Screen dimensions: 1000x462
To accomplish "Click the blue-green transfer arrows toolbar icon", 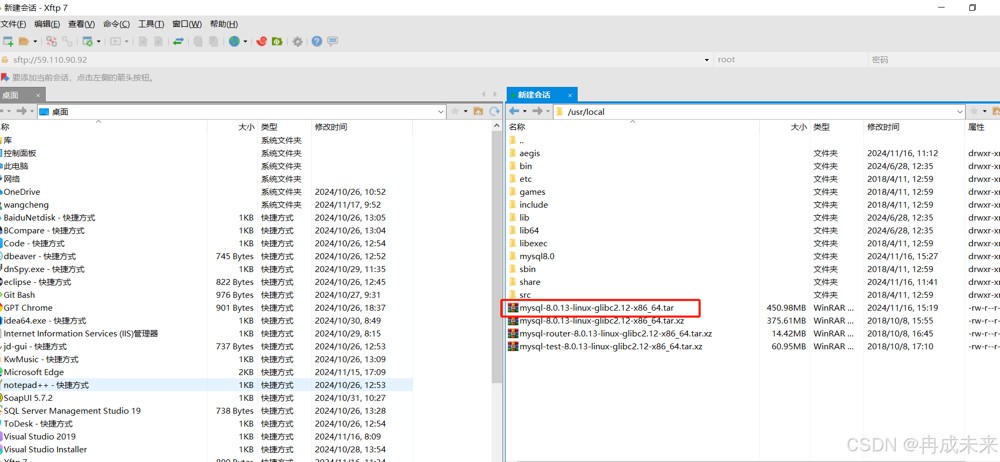I will (x=179, y=41).
